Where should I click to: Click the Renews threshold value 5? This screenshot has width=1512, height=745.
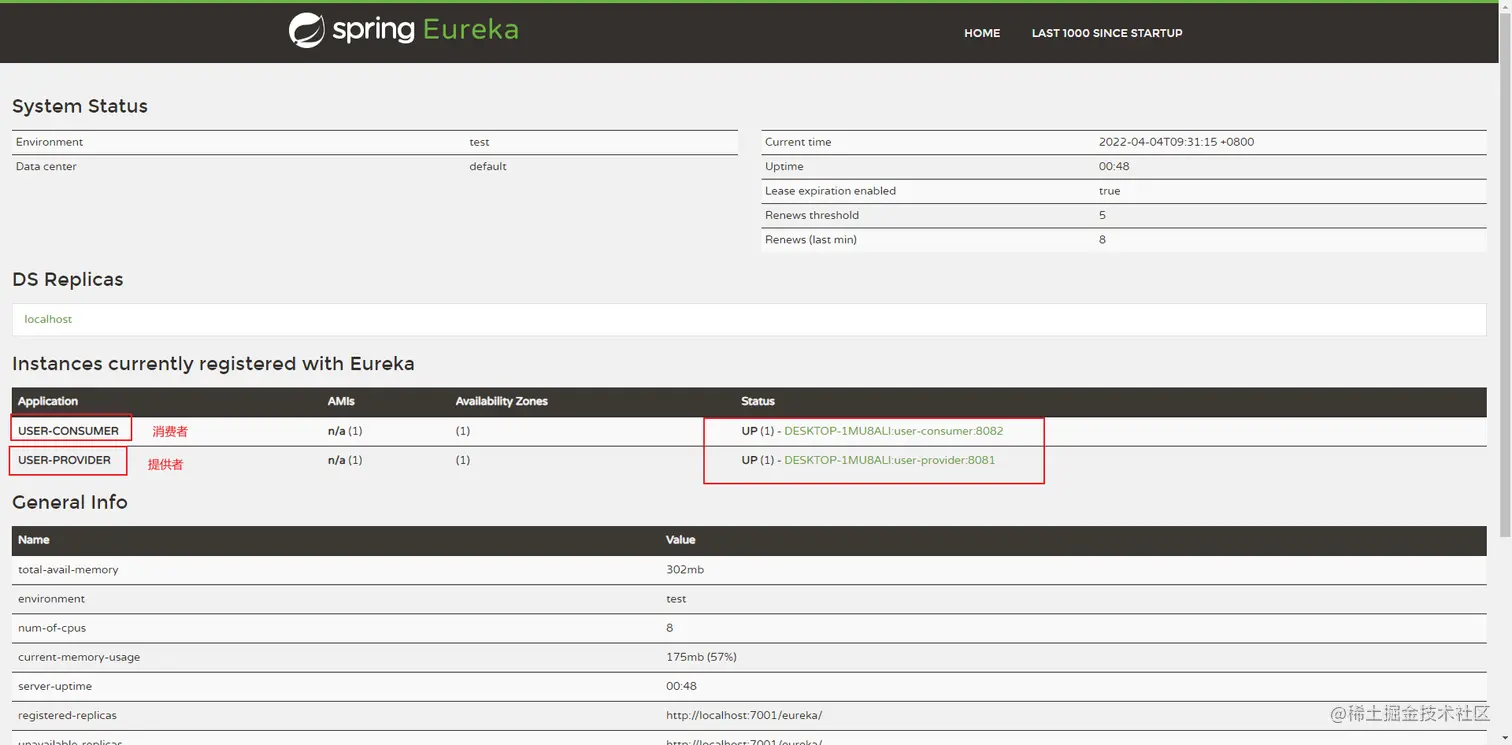(x=1102, y=215)
